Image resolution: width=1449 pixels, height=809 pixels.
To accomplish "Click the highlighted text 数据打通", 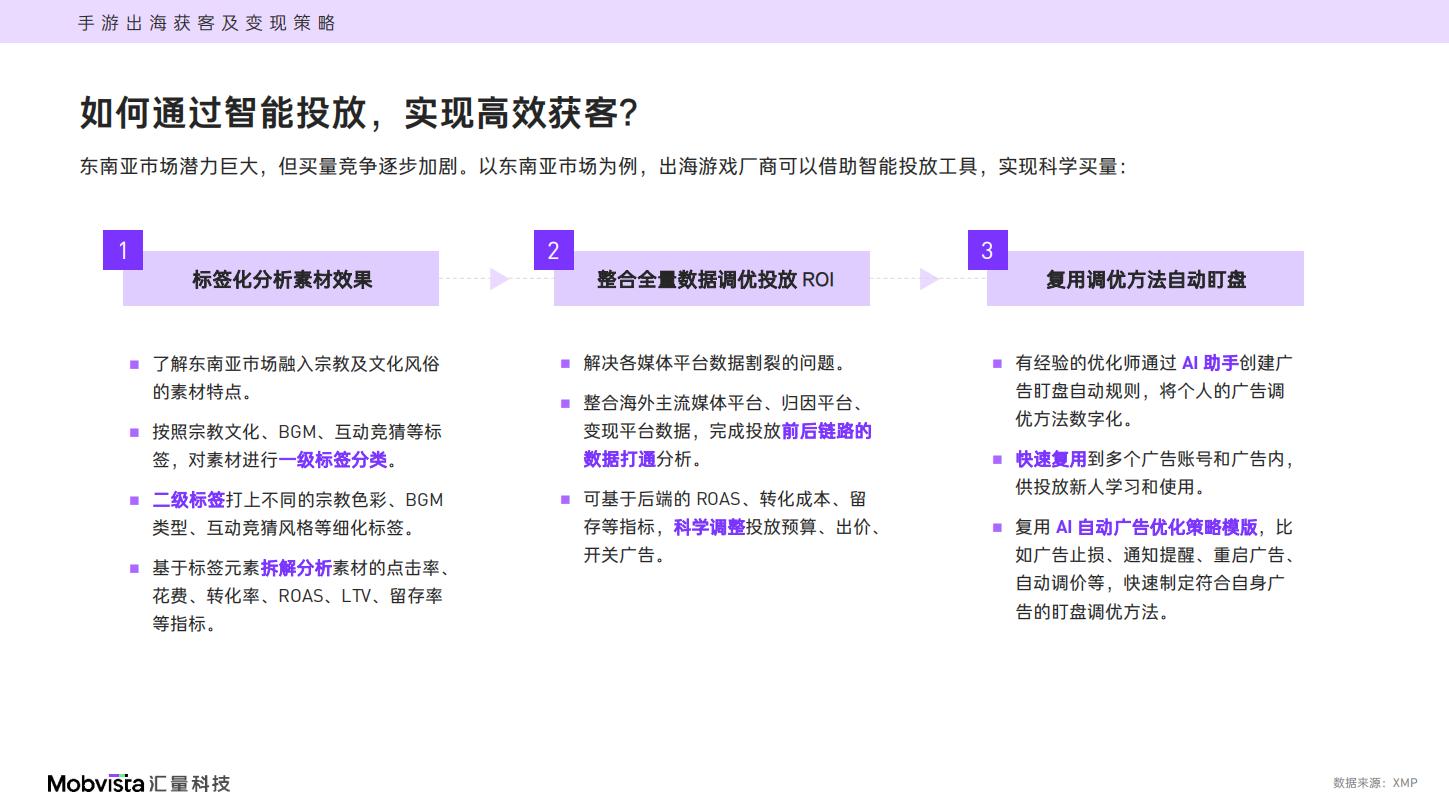I will 620,459.
